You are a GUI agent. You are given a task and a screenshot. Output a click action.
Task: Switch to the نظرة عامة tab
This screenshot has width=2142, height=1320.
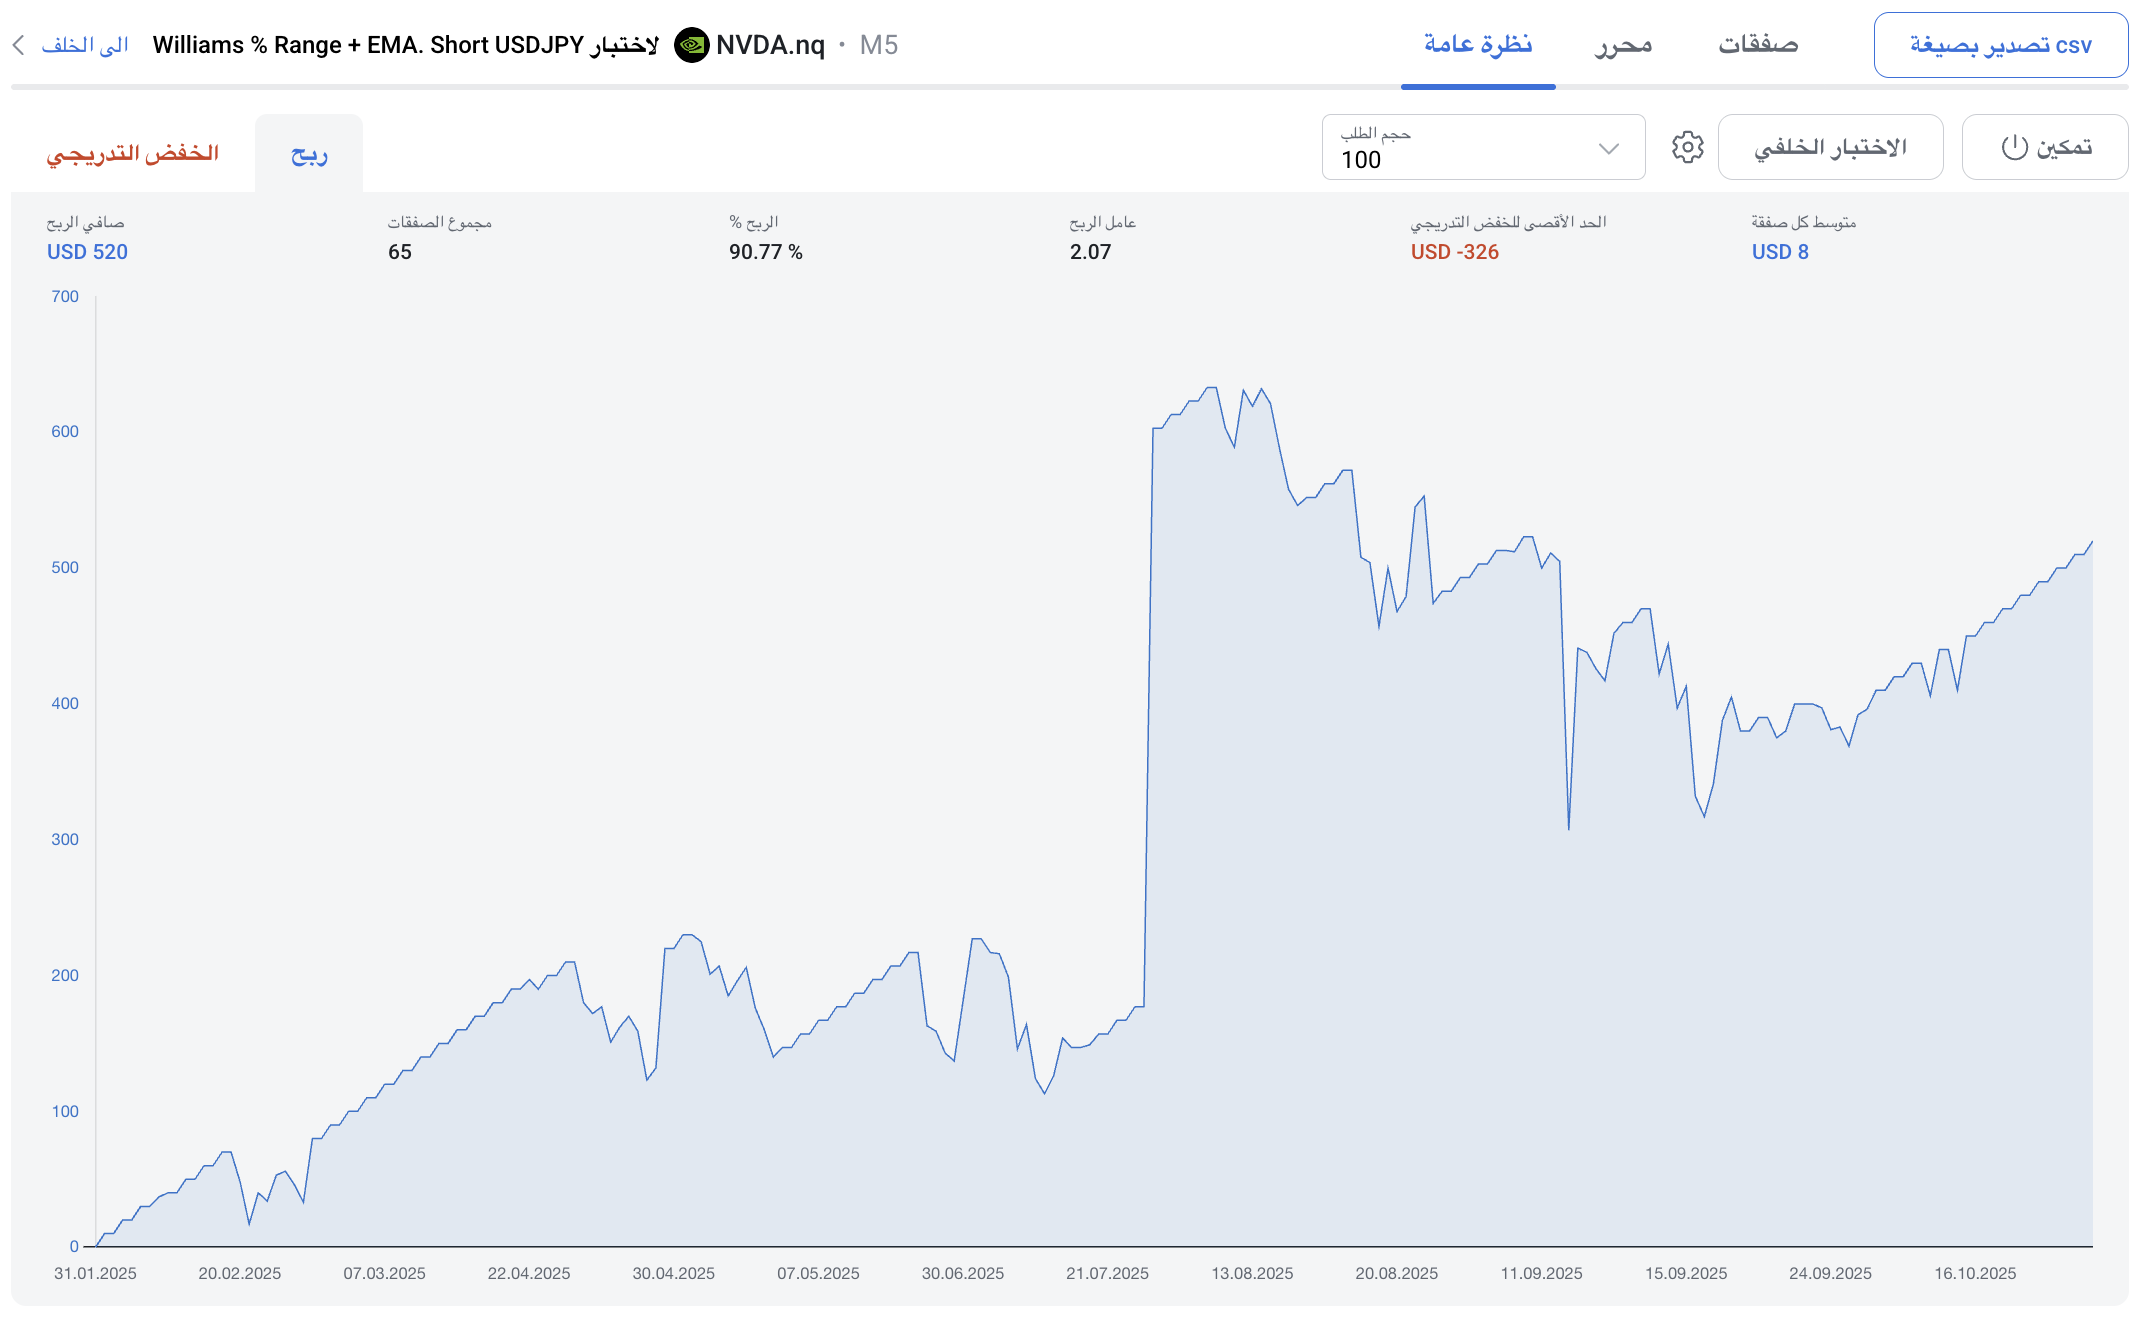pos(1477,45)
